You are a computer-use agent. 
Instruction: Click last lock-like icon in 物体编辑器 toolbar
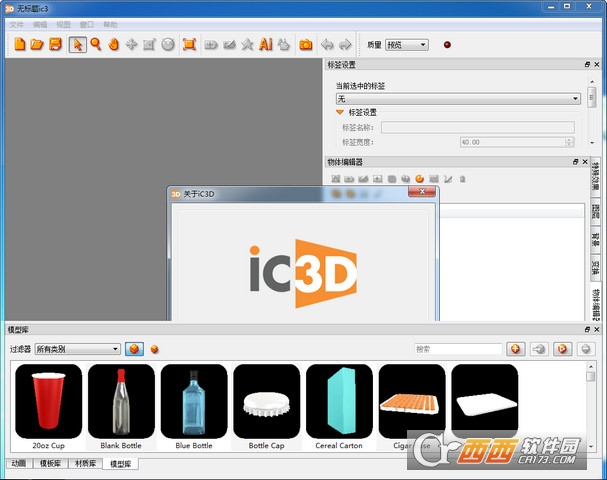pyautogui.click(x=462, y=179)
